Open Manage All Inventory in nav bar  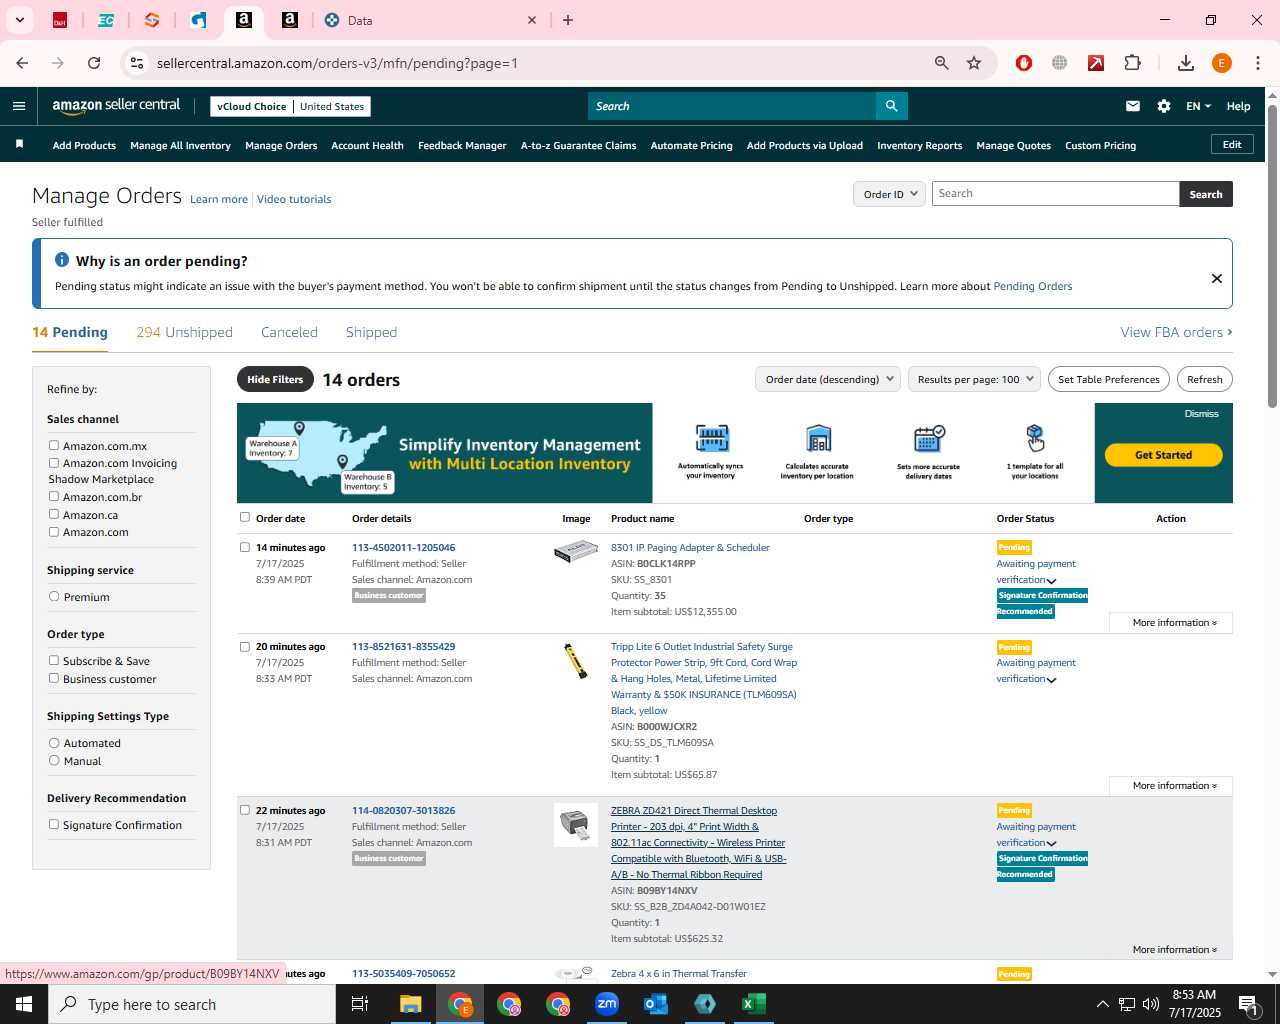pyautogui.click(x=180, y=145)
